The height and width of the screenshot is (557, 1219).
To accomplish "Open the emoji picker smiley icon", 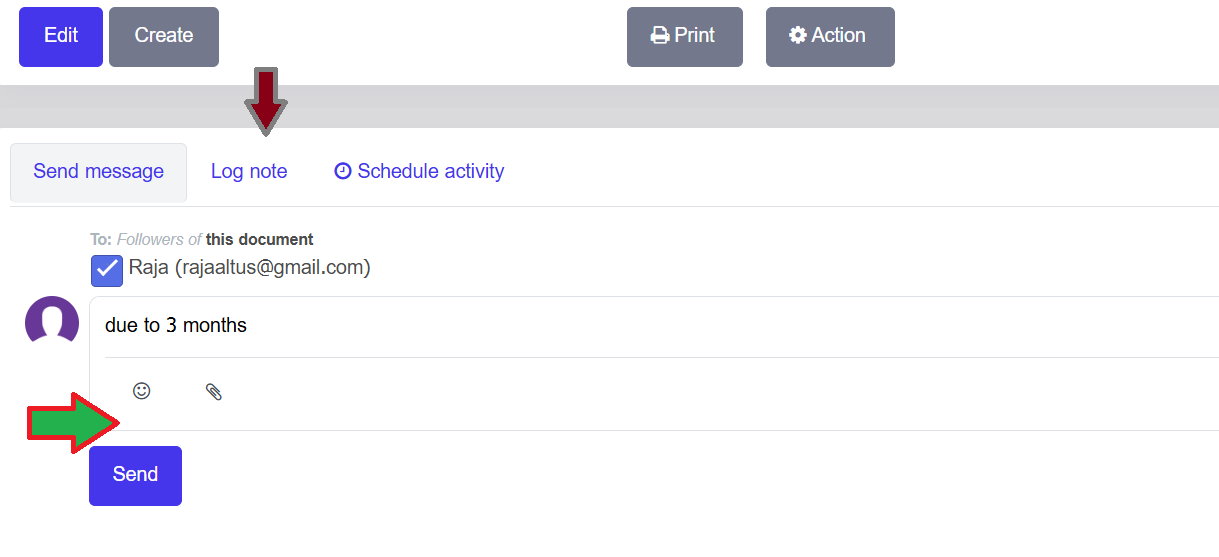I will [x=142, y=391].
